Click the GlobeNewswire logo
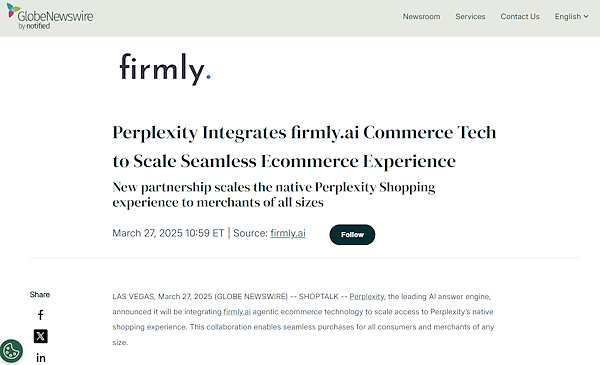Screen dimensions: 600x365 50,16
